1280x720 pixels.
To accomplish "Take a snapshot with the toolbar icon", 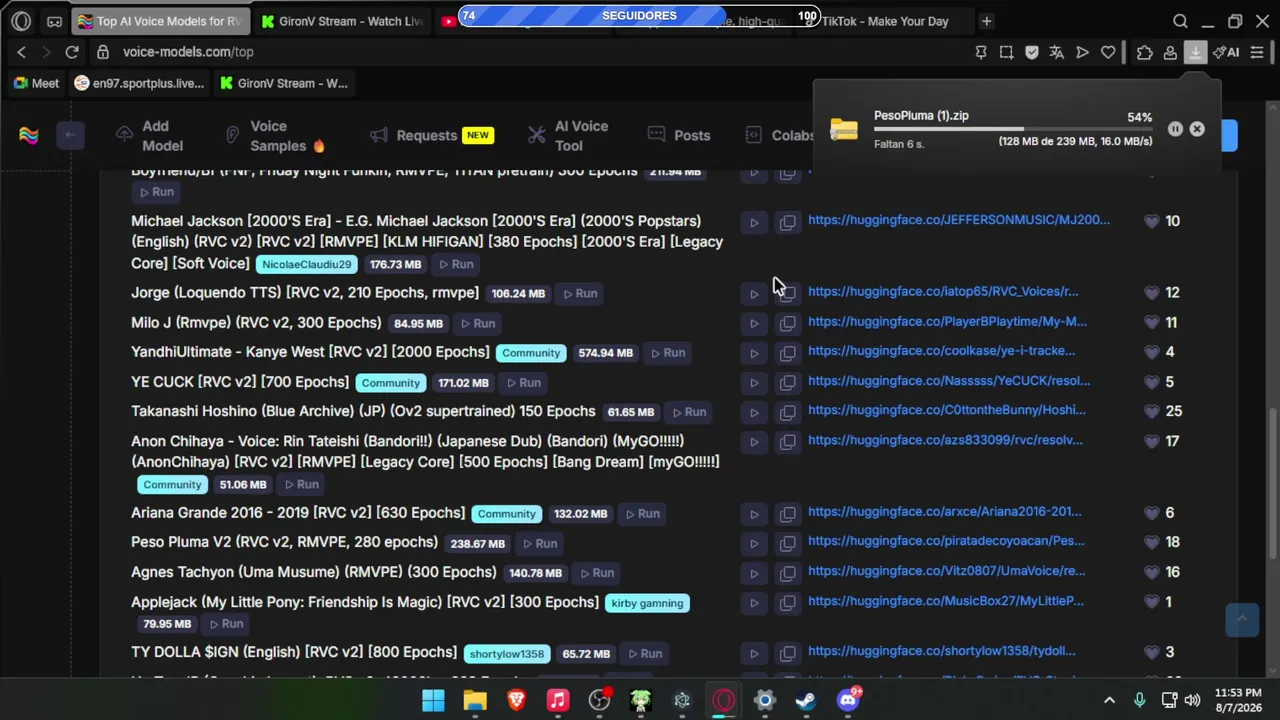I will (1006, 52).
